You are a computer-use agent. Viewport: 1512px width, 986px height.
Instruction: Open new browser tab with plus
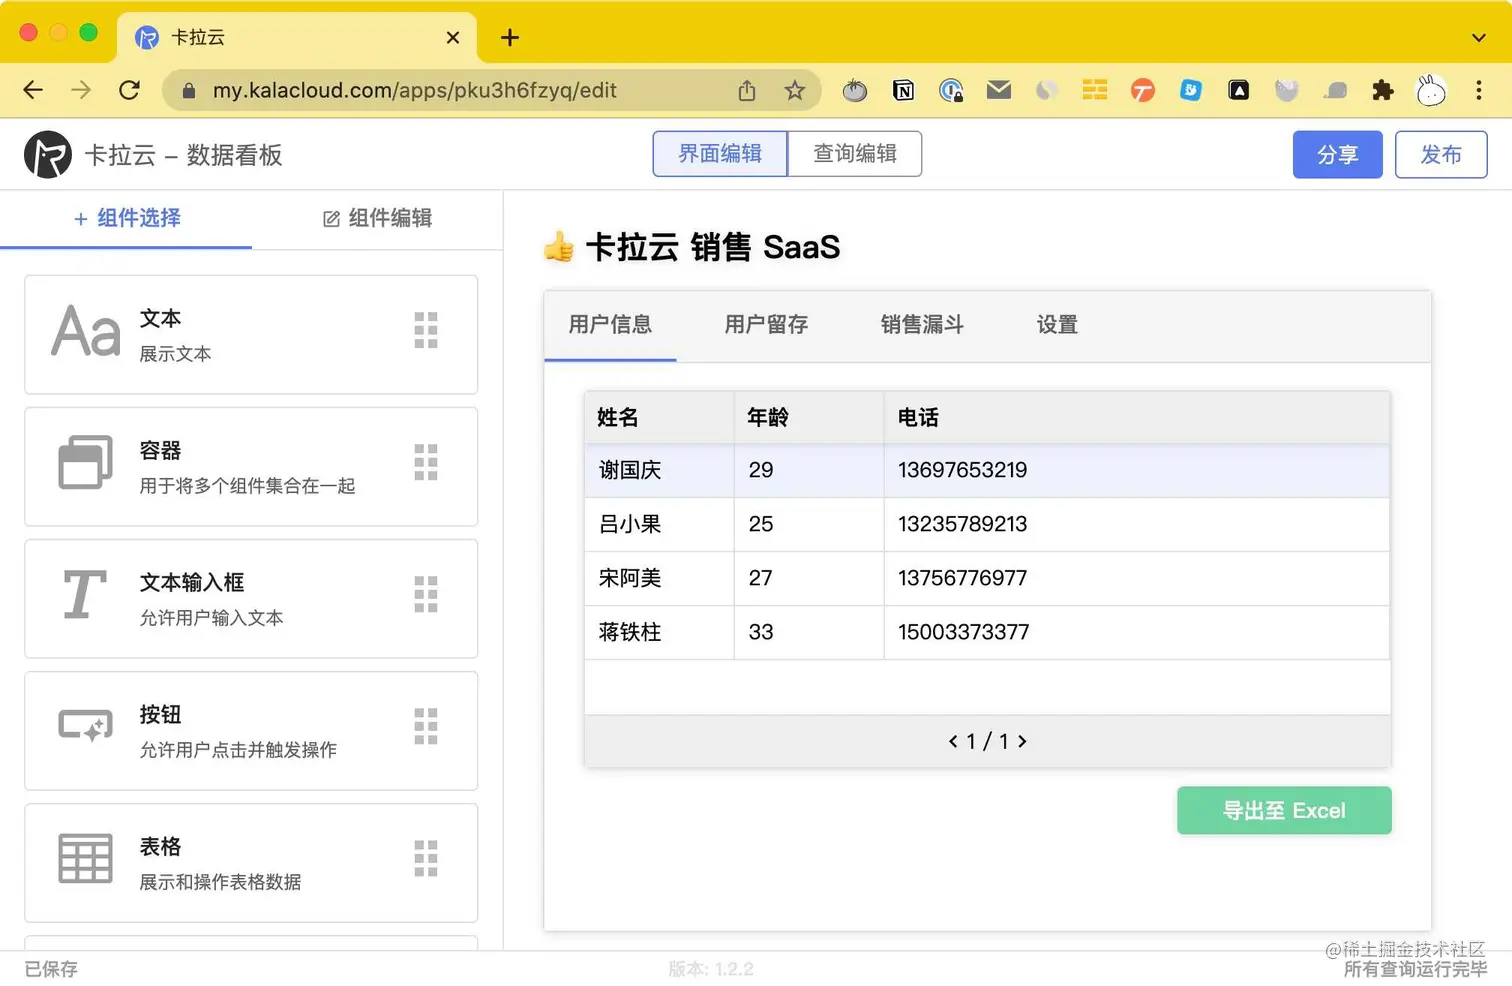click(510, 37)
